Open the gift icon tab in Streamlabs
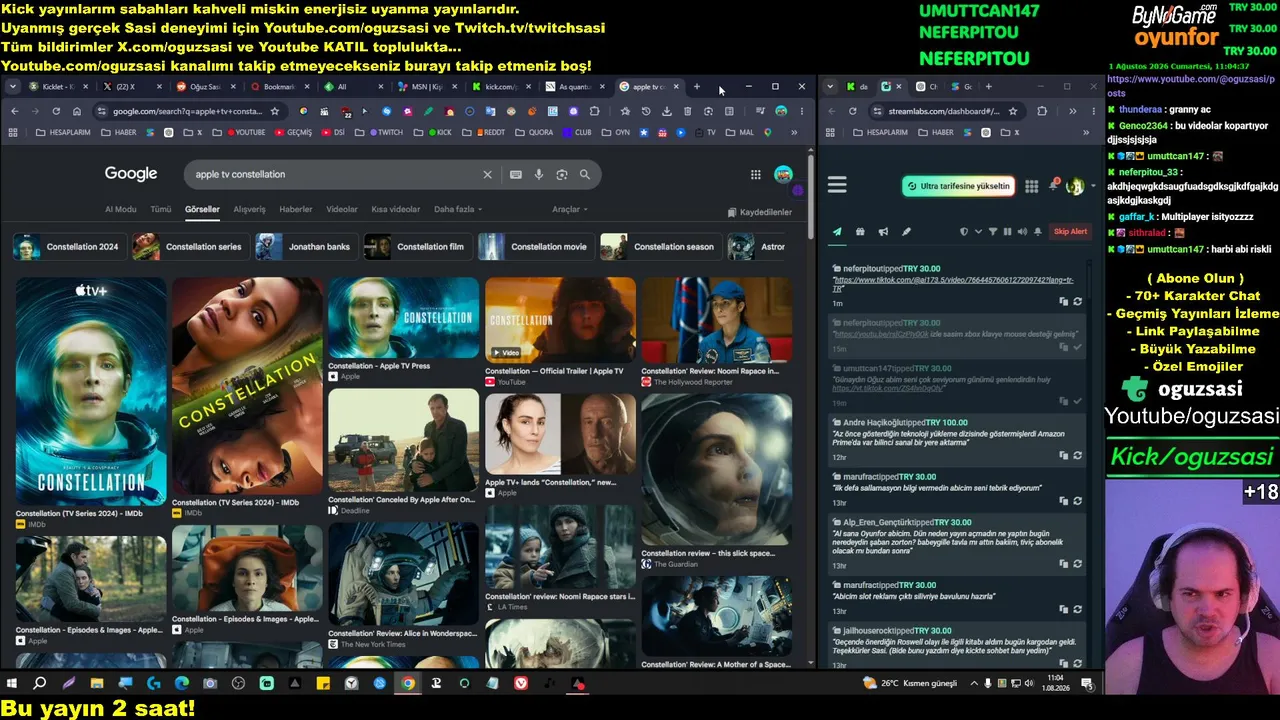This screenshot has width=1280, height=720. [x=860, y=232]
